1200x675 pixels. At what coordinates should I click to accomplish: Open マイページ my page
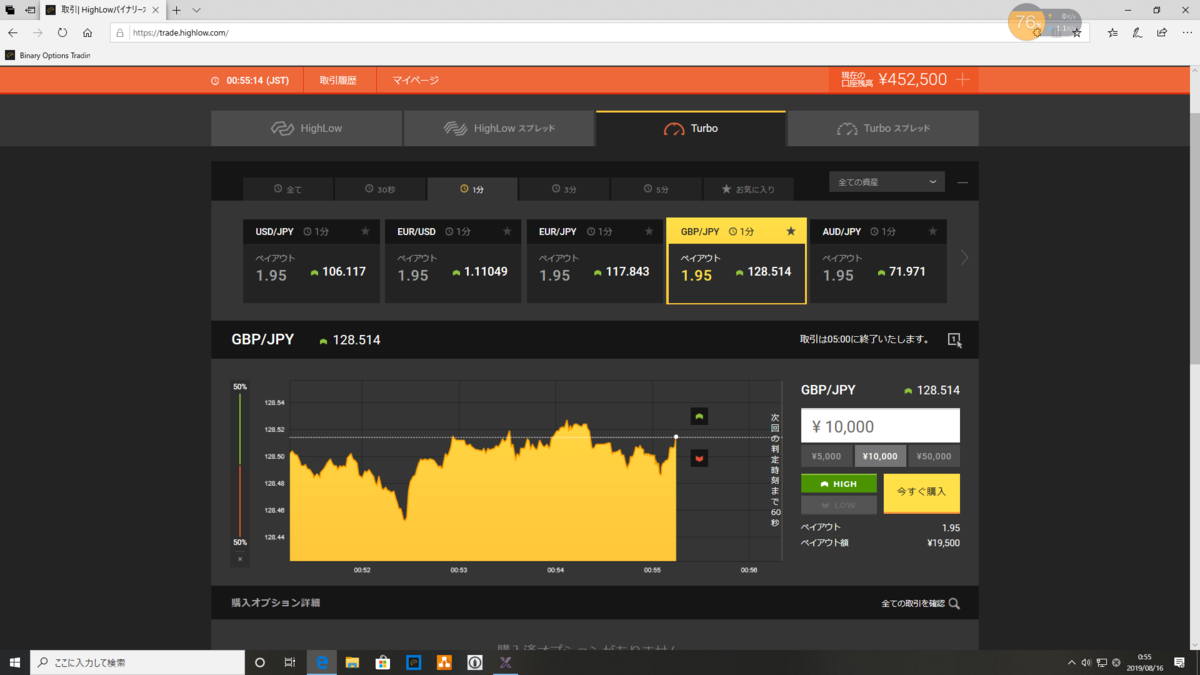(x=415, y=80)
